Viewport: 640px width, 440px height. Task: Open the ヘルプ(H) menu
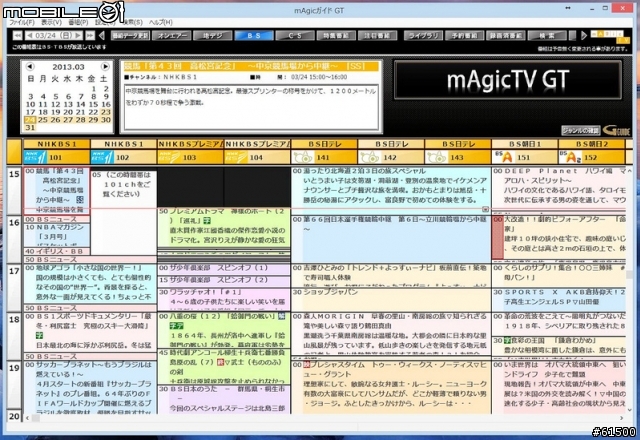pyautogui.click(x=161, y=22)
